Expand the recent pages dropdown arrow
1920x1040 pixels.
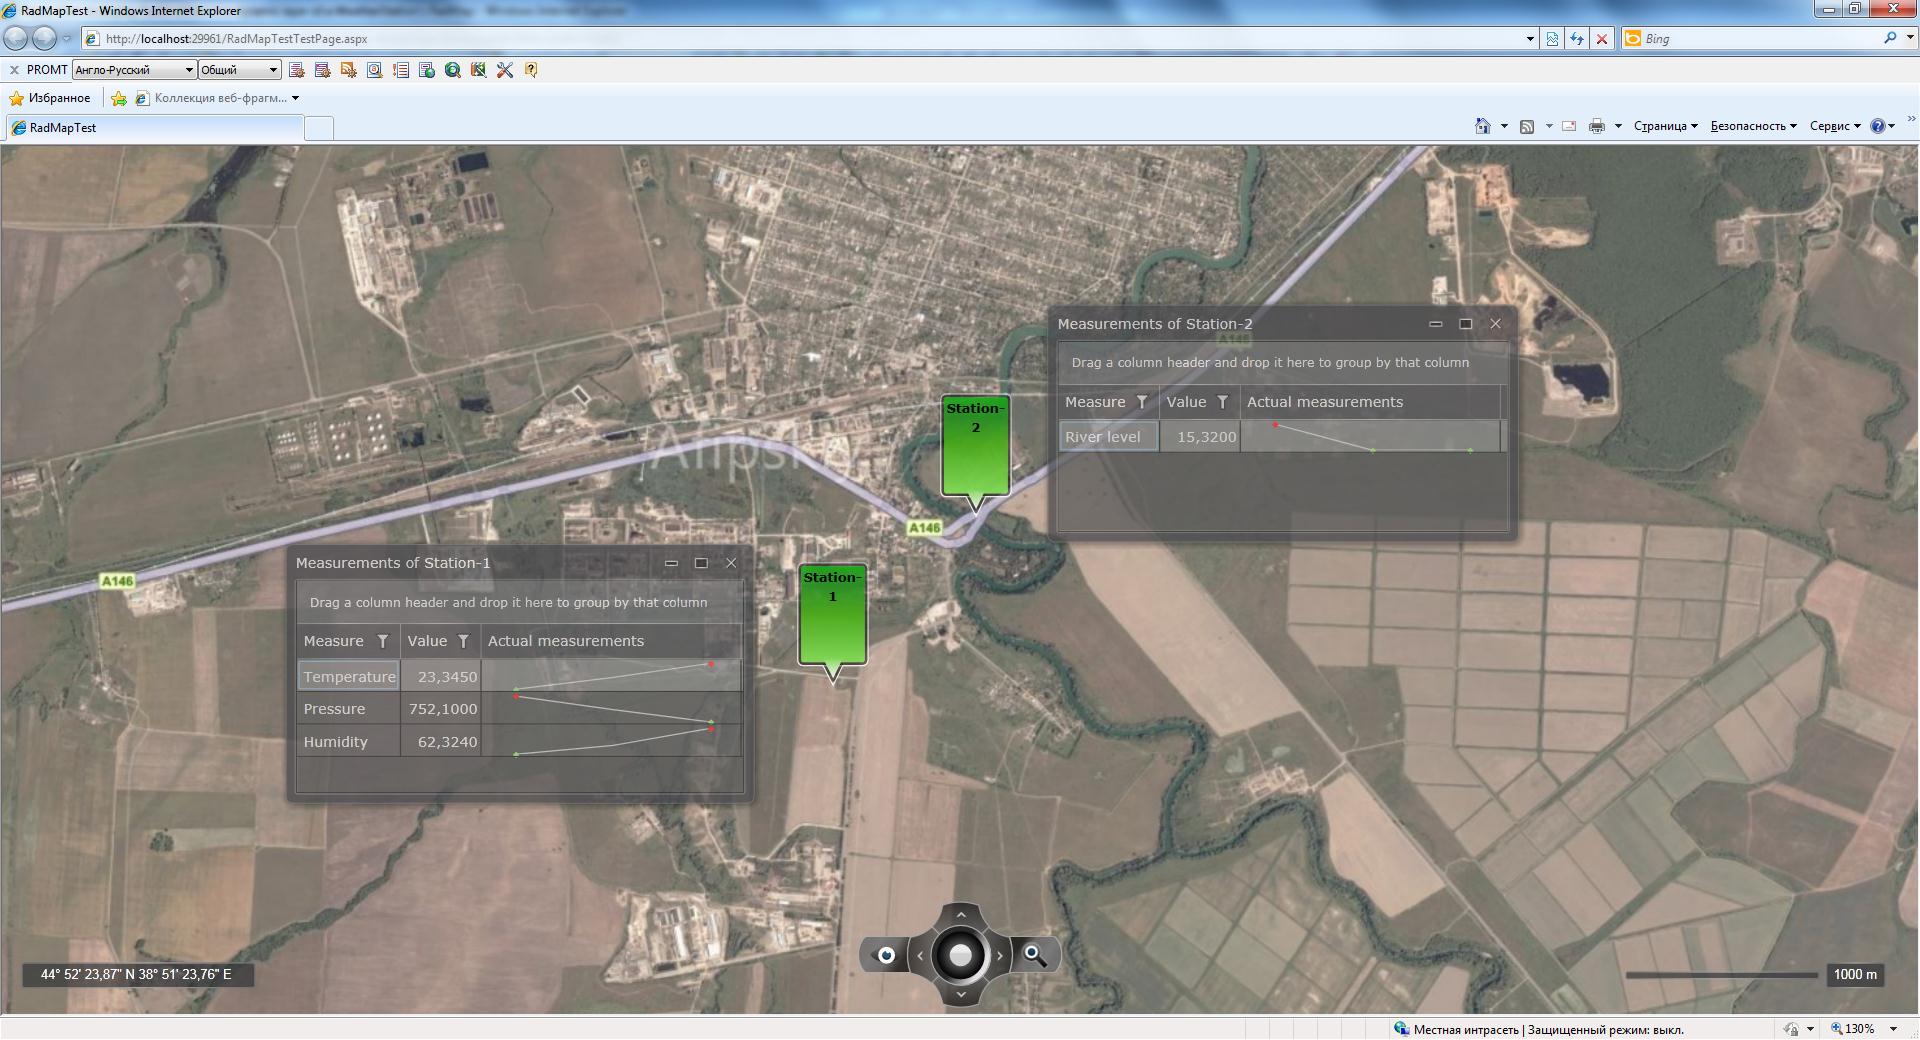(67, 38)
